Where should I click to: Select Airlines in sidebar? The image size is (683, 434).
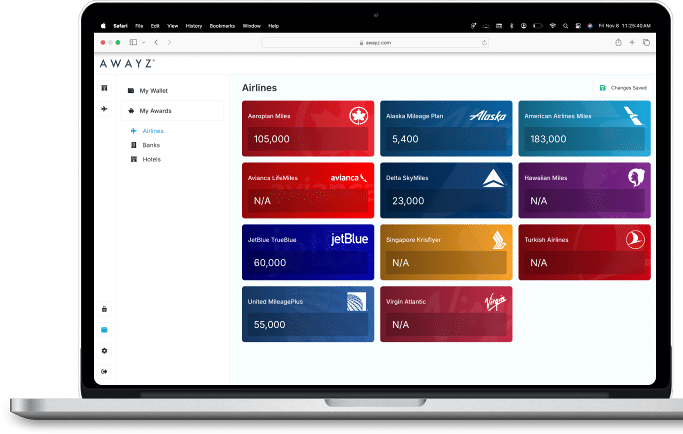tap(147, 131)
